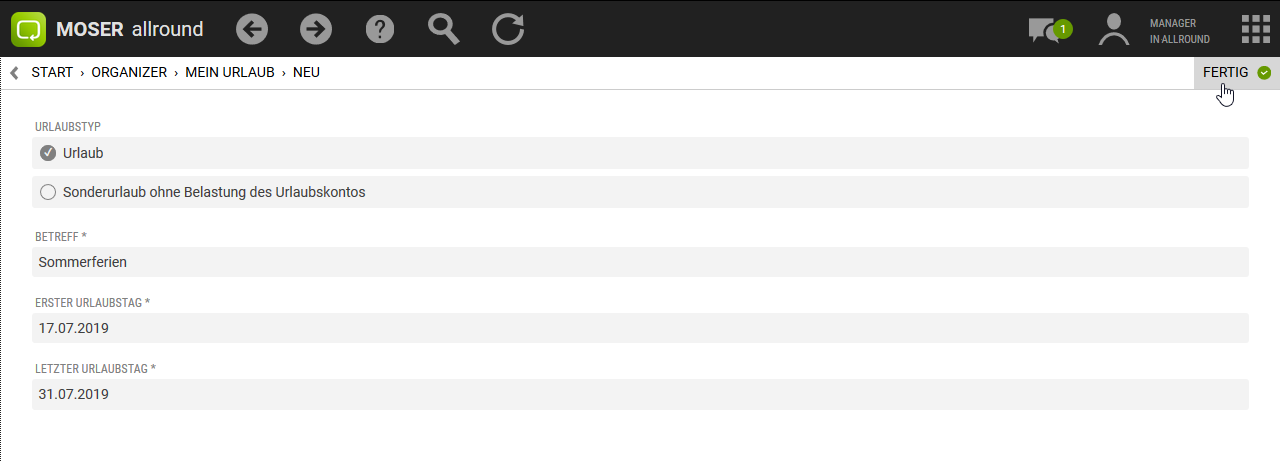Viewport: 1280px width, 462px height.
Task: Open chat messages with notification badge
Action: 1047,30
